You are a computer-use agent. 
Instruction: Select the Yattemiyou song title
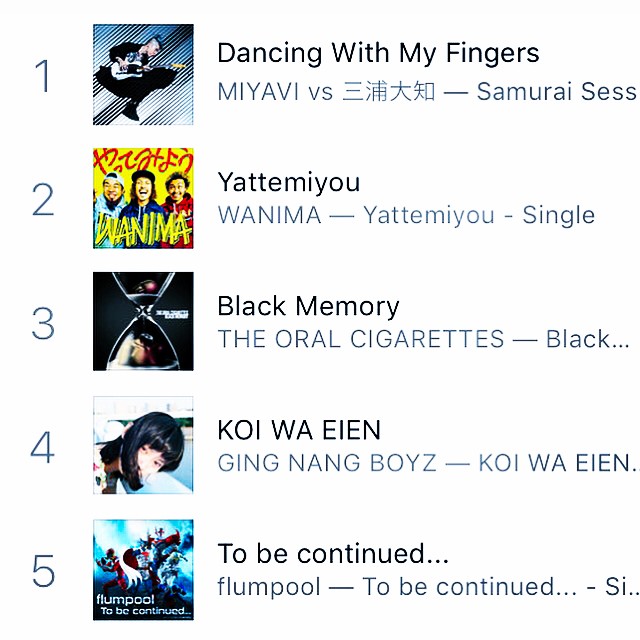pos(288,182)
